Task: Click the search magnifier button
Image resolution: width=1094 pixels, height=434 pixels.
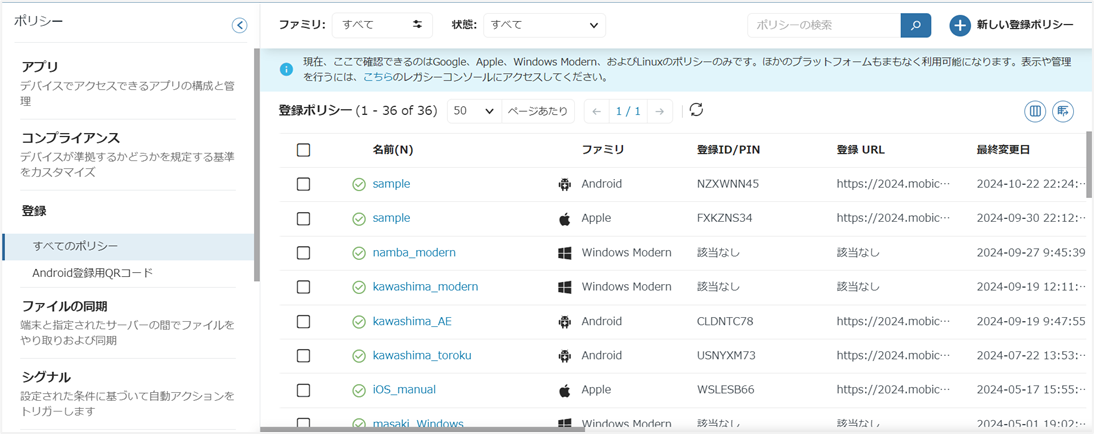Action: (x=916, y=25)
